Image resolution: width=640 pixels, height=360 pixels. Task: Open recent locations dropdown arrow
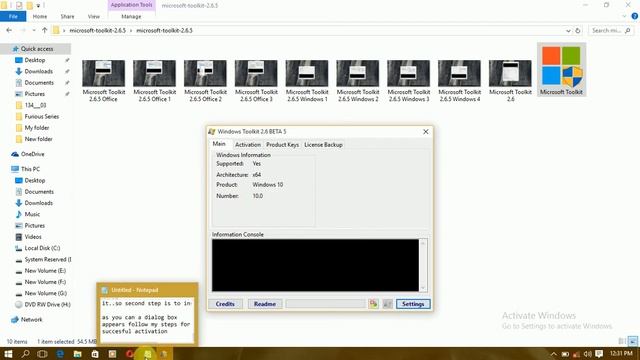point(34,30)
